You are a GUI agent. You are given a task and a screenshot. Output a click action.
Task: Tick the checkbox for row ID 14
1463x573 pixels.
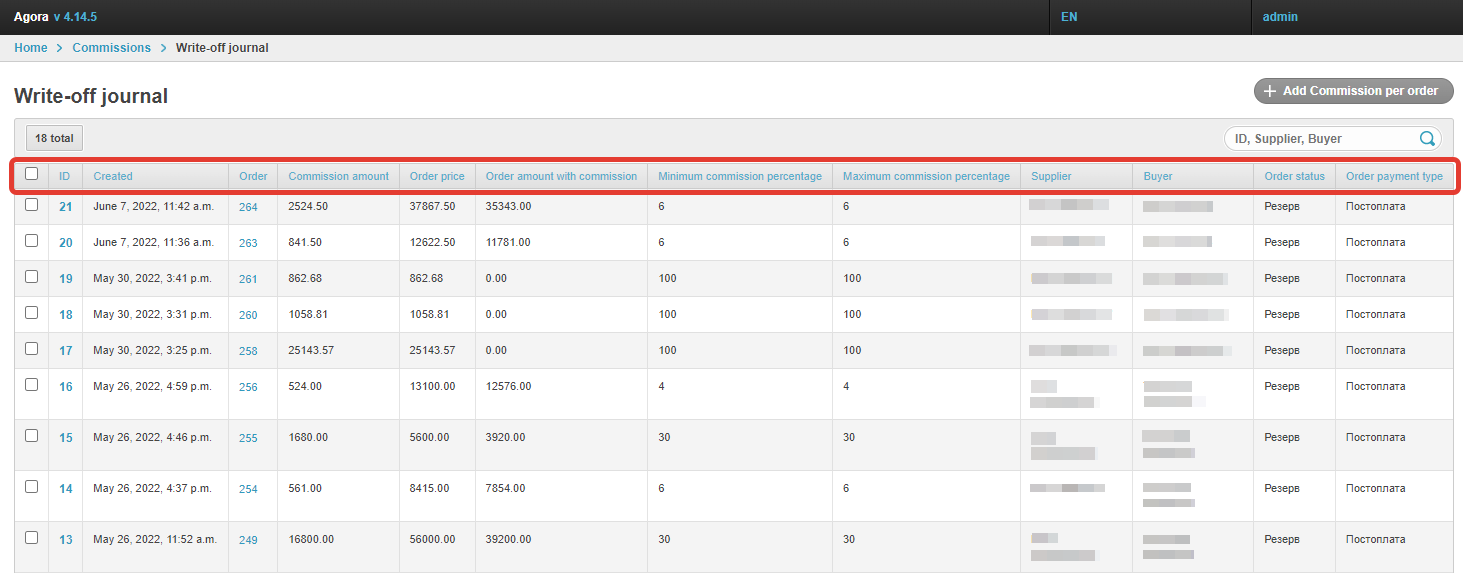click(x=32, y=487)
